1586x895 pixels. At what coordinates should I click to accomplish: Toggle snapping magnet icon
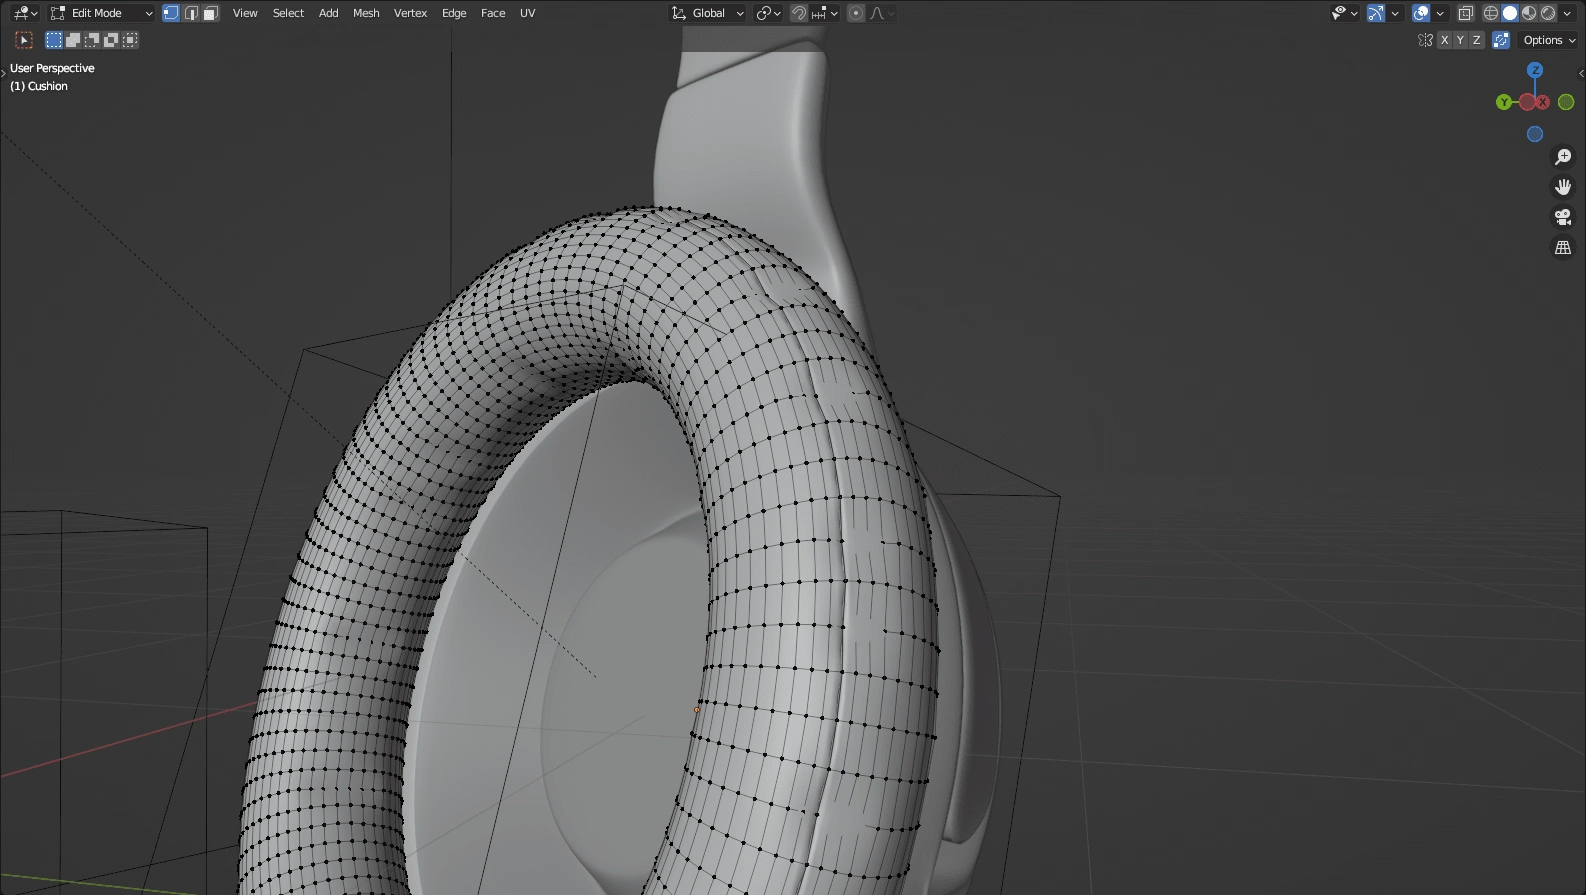[x=798, y=13]
